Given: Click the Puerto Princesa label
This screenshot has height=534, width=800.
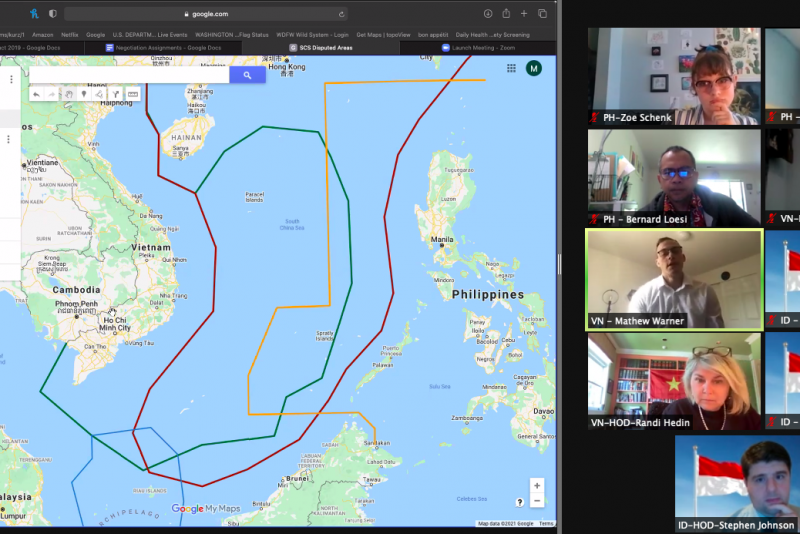Looking at the screenshot, I should (x=391, y=351).
